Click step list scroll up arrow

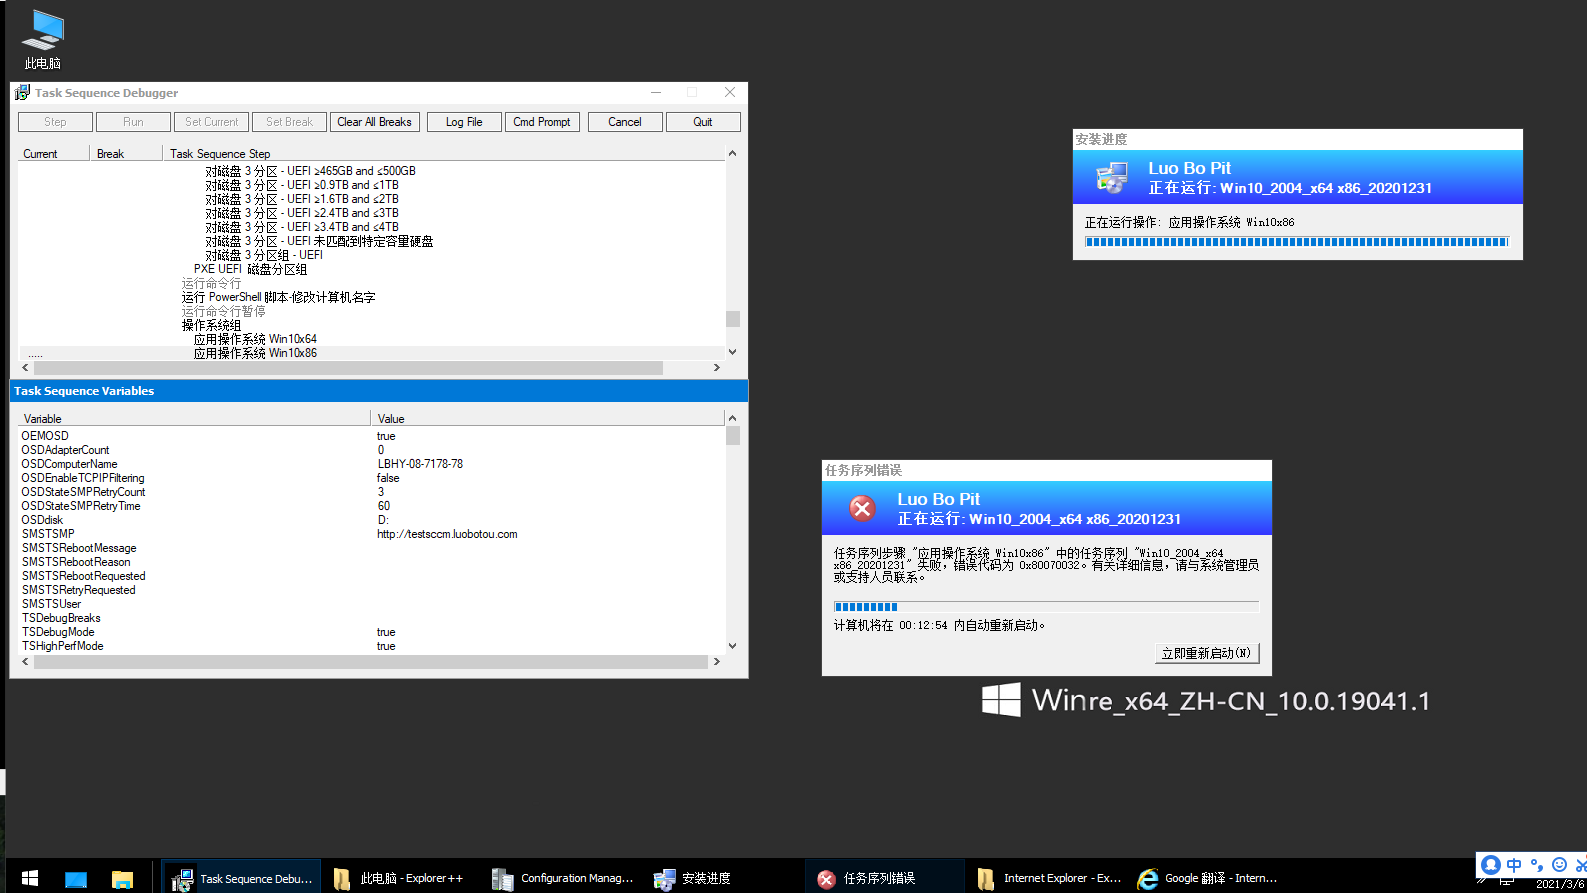733,154
